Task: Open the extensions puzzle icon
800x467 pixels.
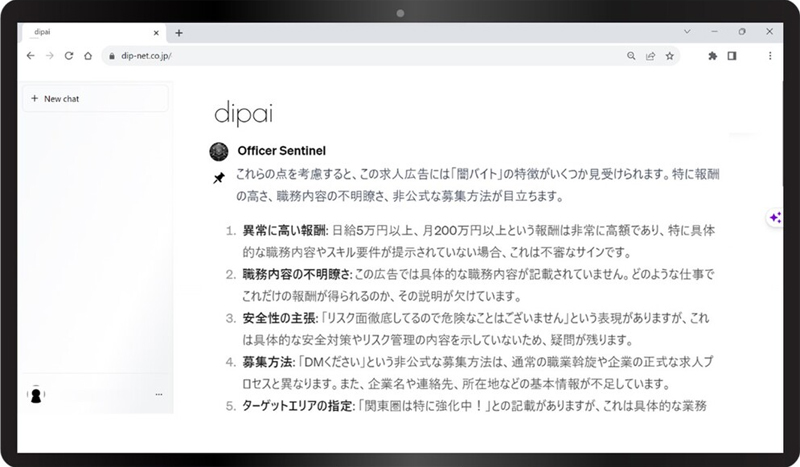Action: [713, 56]
